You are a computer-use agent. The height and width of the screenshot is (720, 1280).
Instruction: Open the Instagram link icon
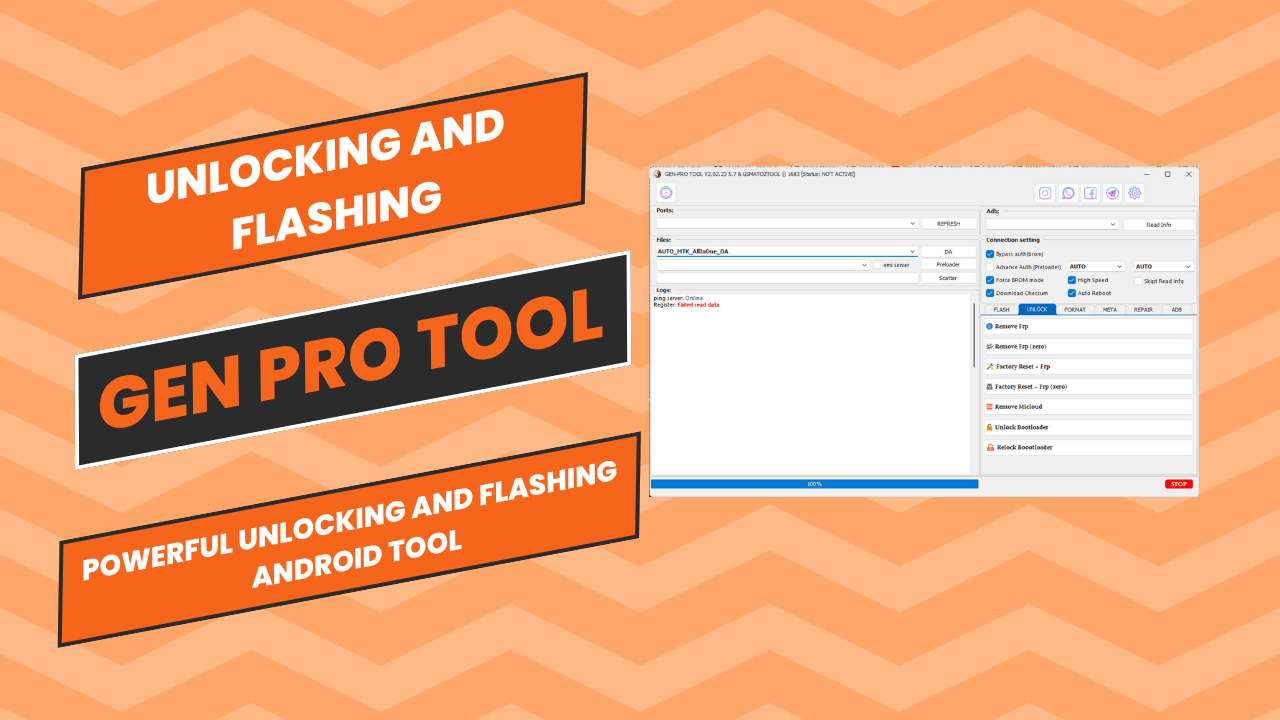1045,193
